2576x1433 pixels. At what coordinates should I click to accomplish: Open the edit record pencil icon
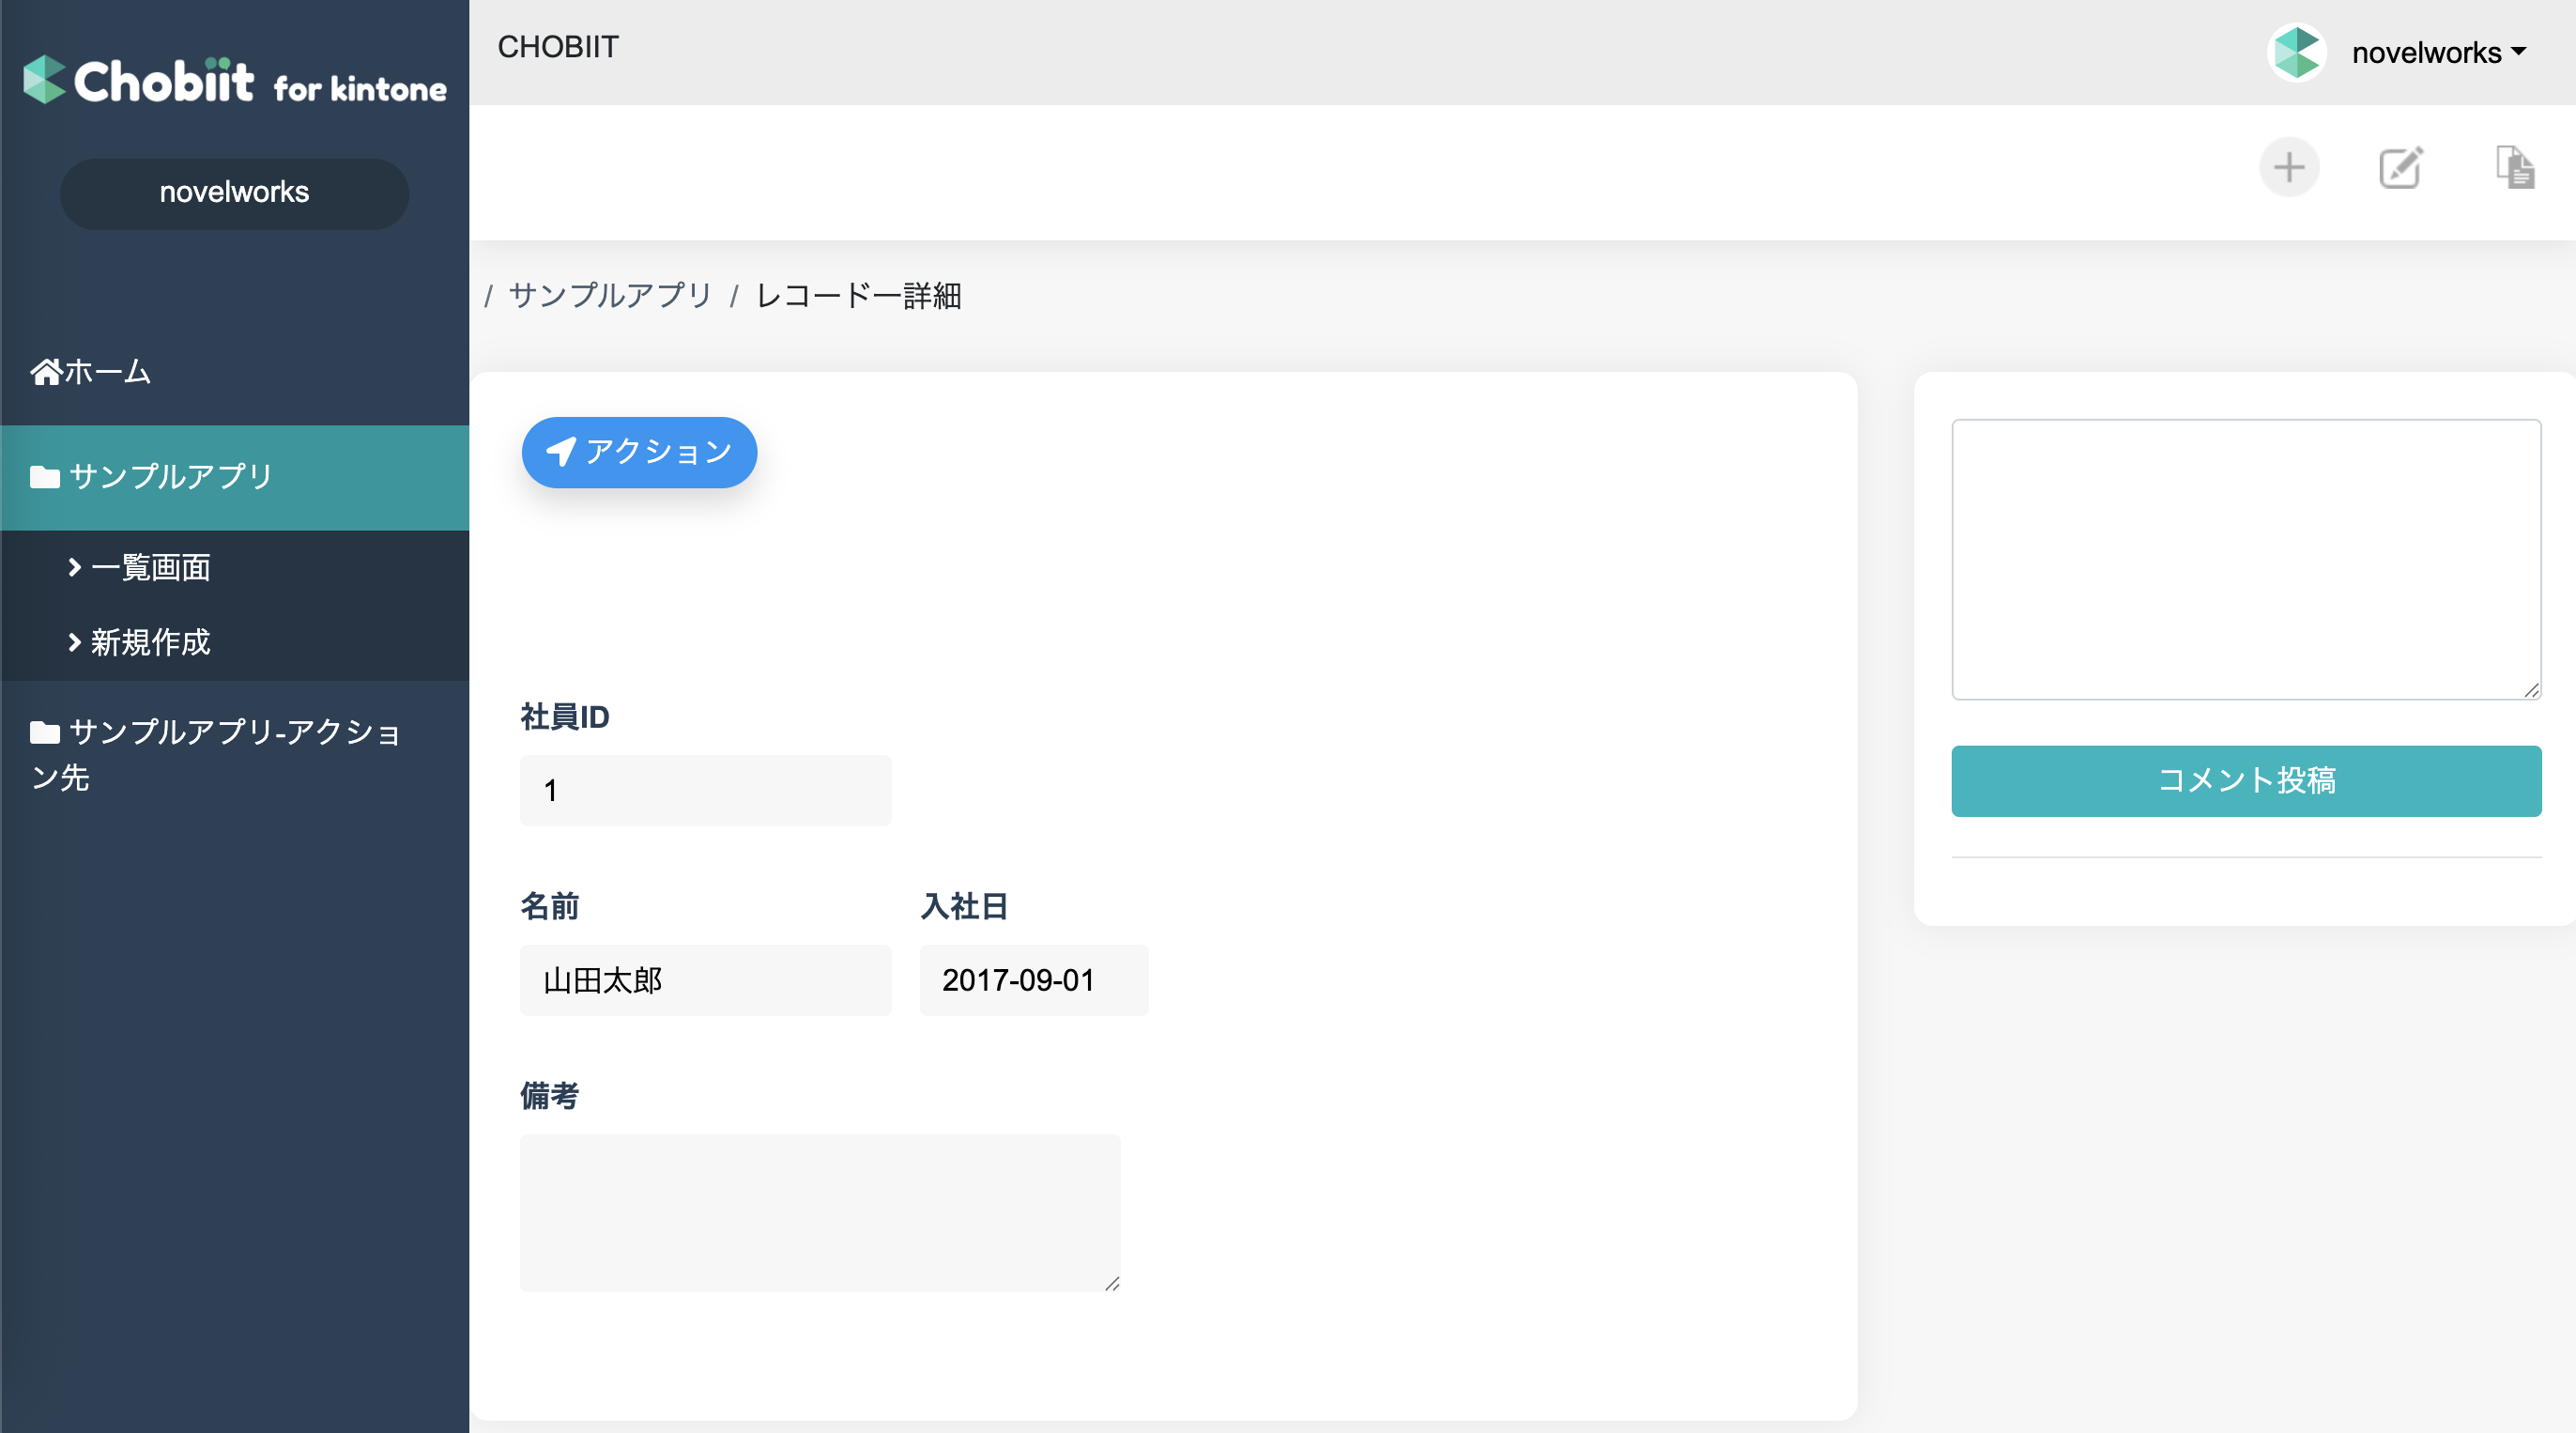pyautogui.click(x=2400, y=167)
